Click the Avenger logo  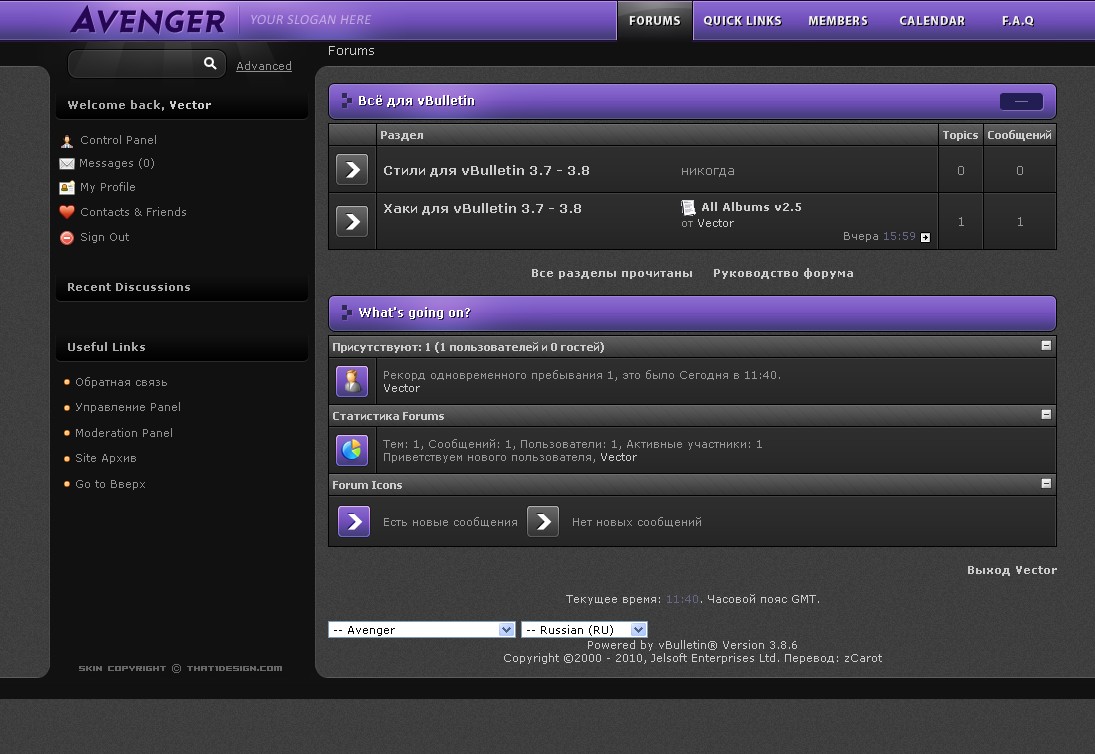tap(148, 20)
